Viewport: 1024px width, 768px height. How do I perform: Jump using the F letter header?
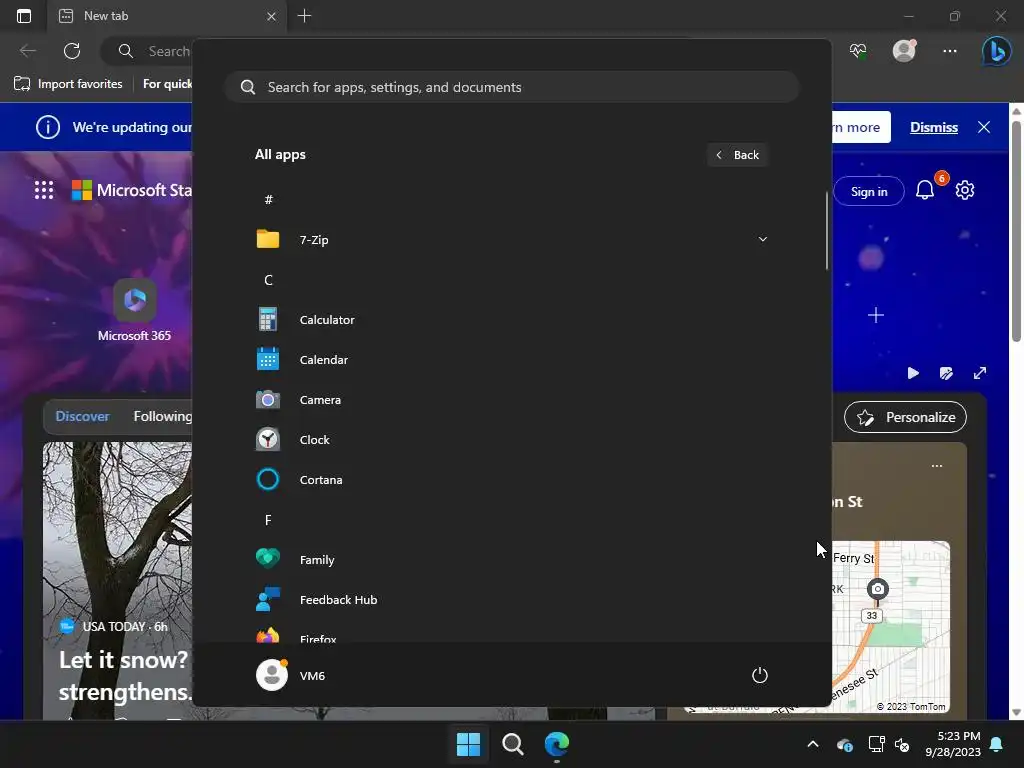268,520
